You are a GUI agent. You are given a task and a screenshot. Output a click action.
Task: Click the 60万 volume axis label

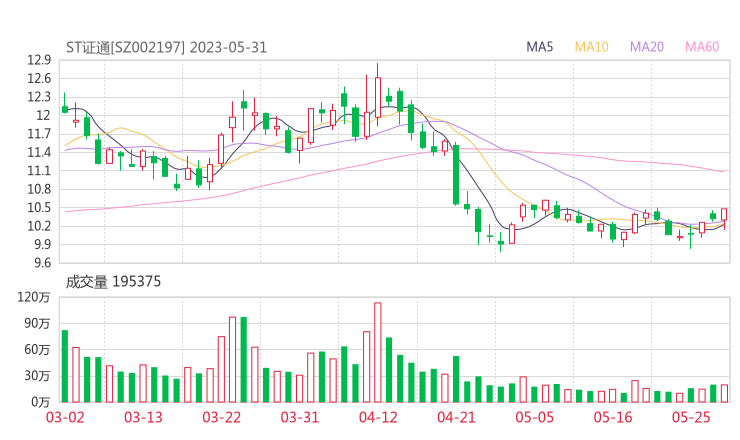coord(37,350)
